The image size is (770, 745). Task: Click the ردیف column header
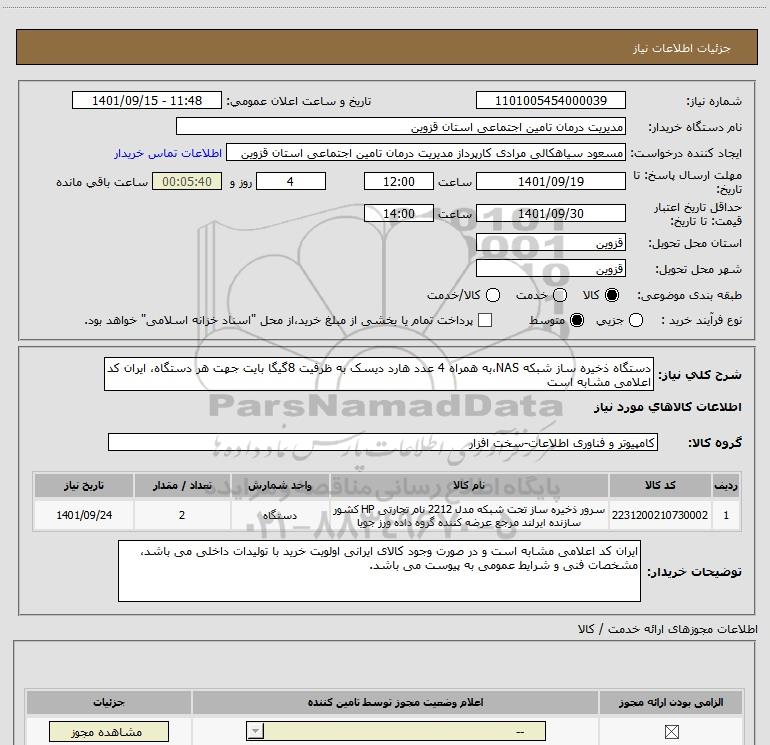click(726, 485)
